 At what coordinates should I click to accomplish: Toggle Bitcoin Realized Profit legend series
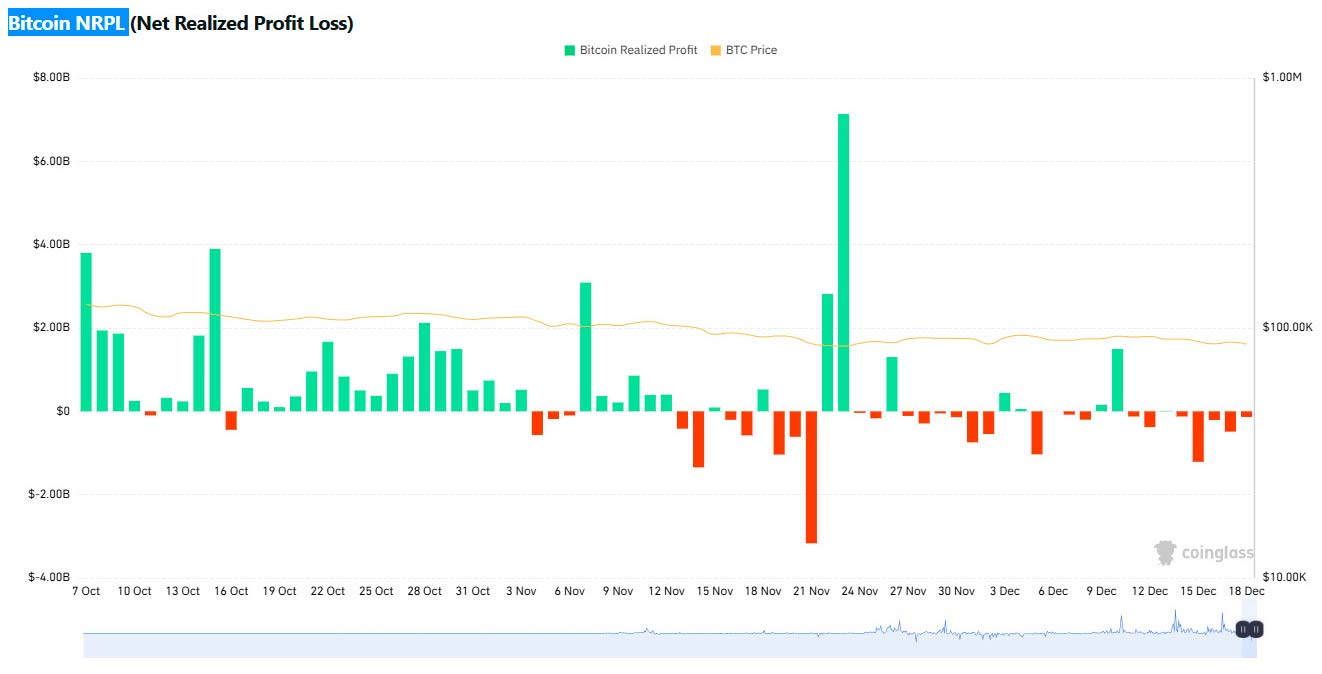pyautogui.click(x=637, y=50)
